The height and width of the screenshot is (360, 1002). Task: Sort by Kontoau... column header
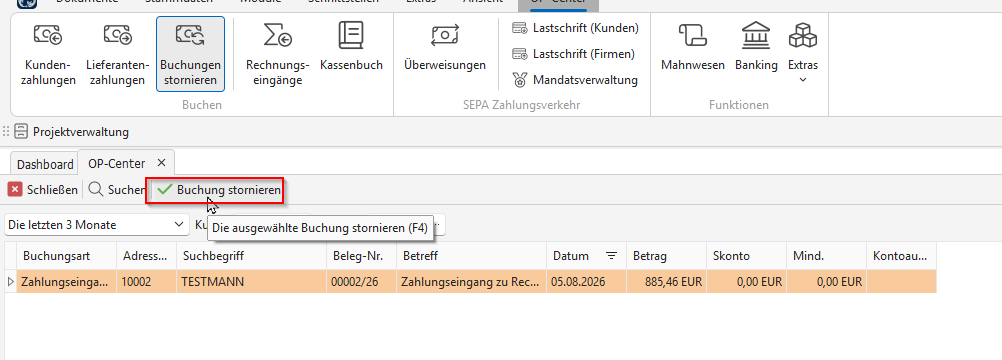[x=902, y=256]
